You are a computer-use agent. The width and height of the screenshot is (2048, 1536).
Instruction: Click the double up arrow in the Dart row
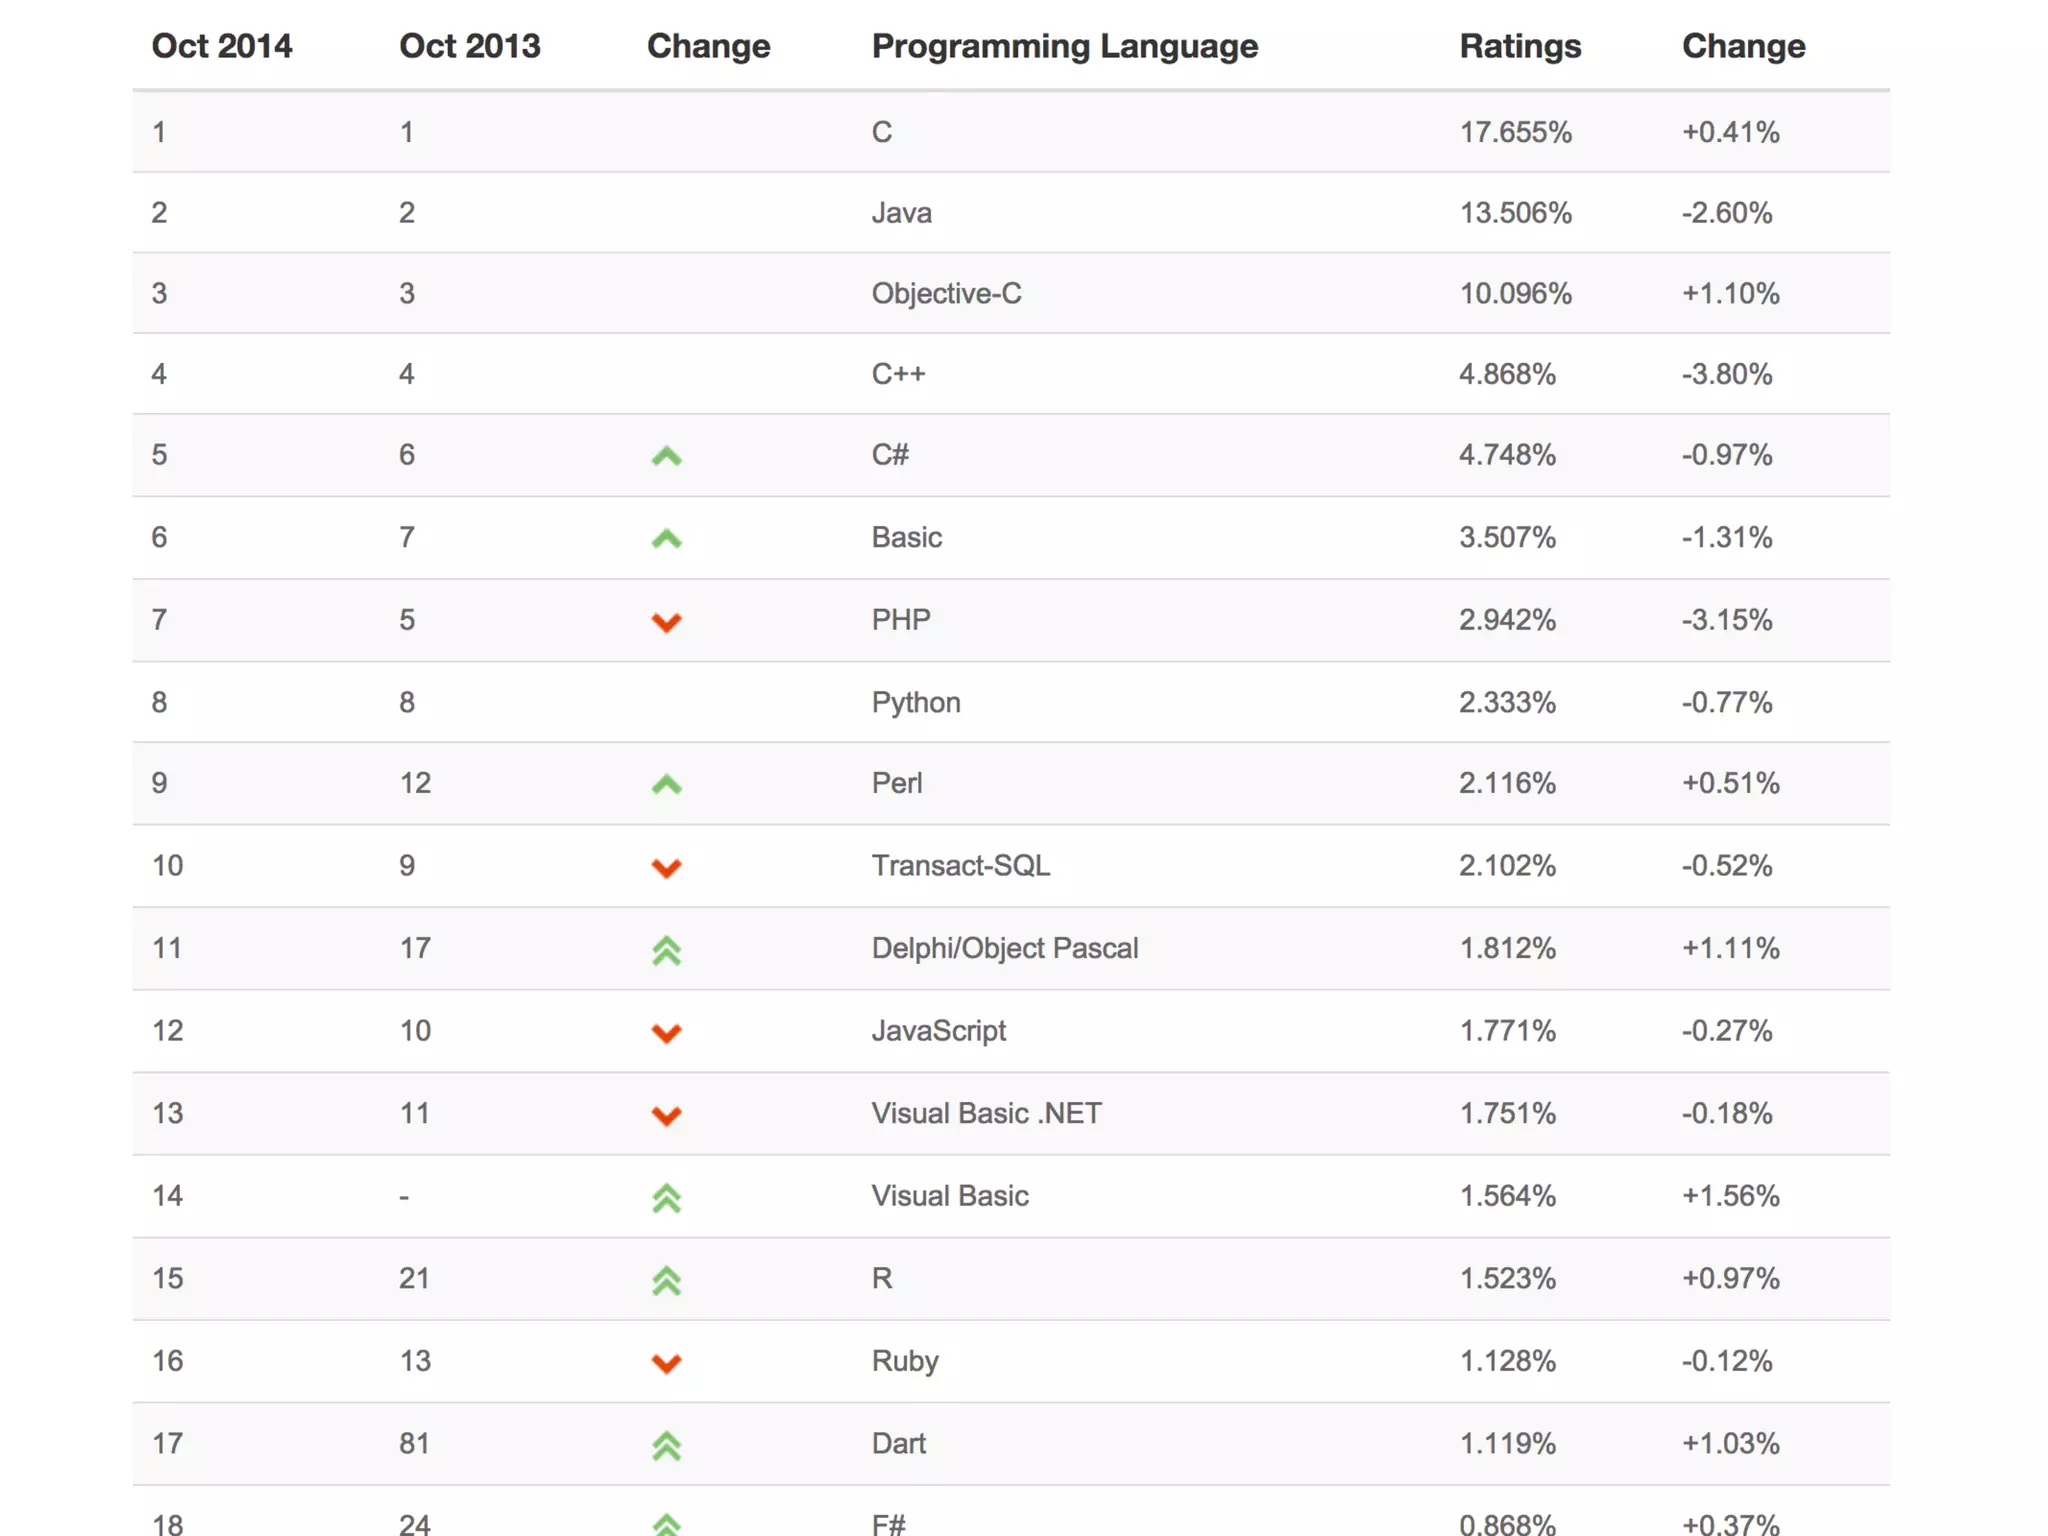tap(666, 1445)
